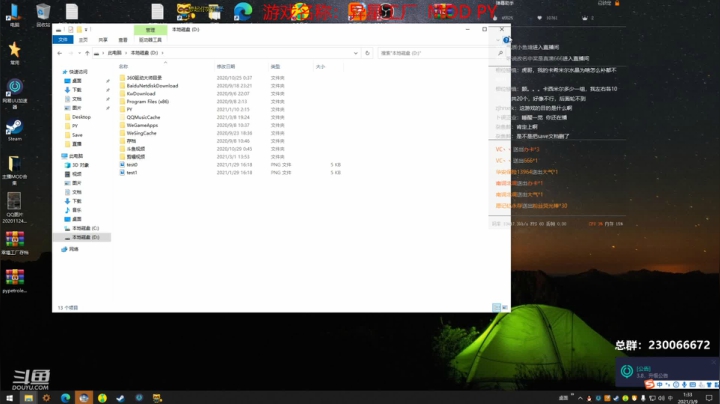Select the KwDownload folder

click(x=141, y=94)
